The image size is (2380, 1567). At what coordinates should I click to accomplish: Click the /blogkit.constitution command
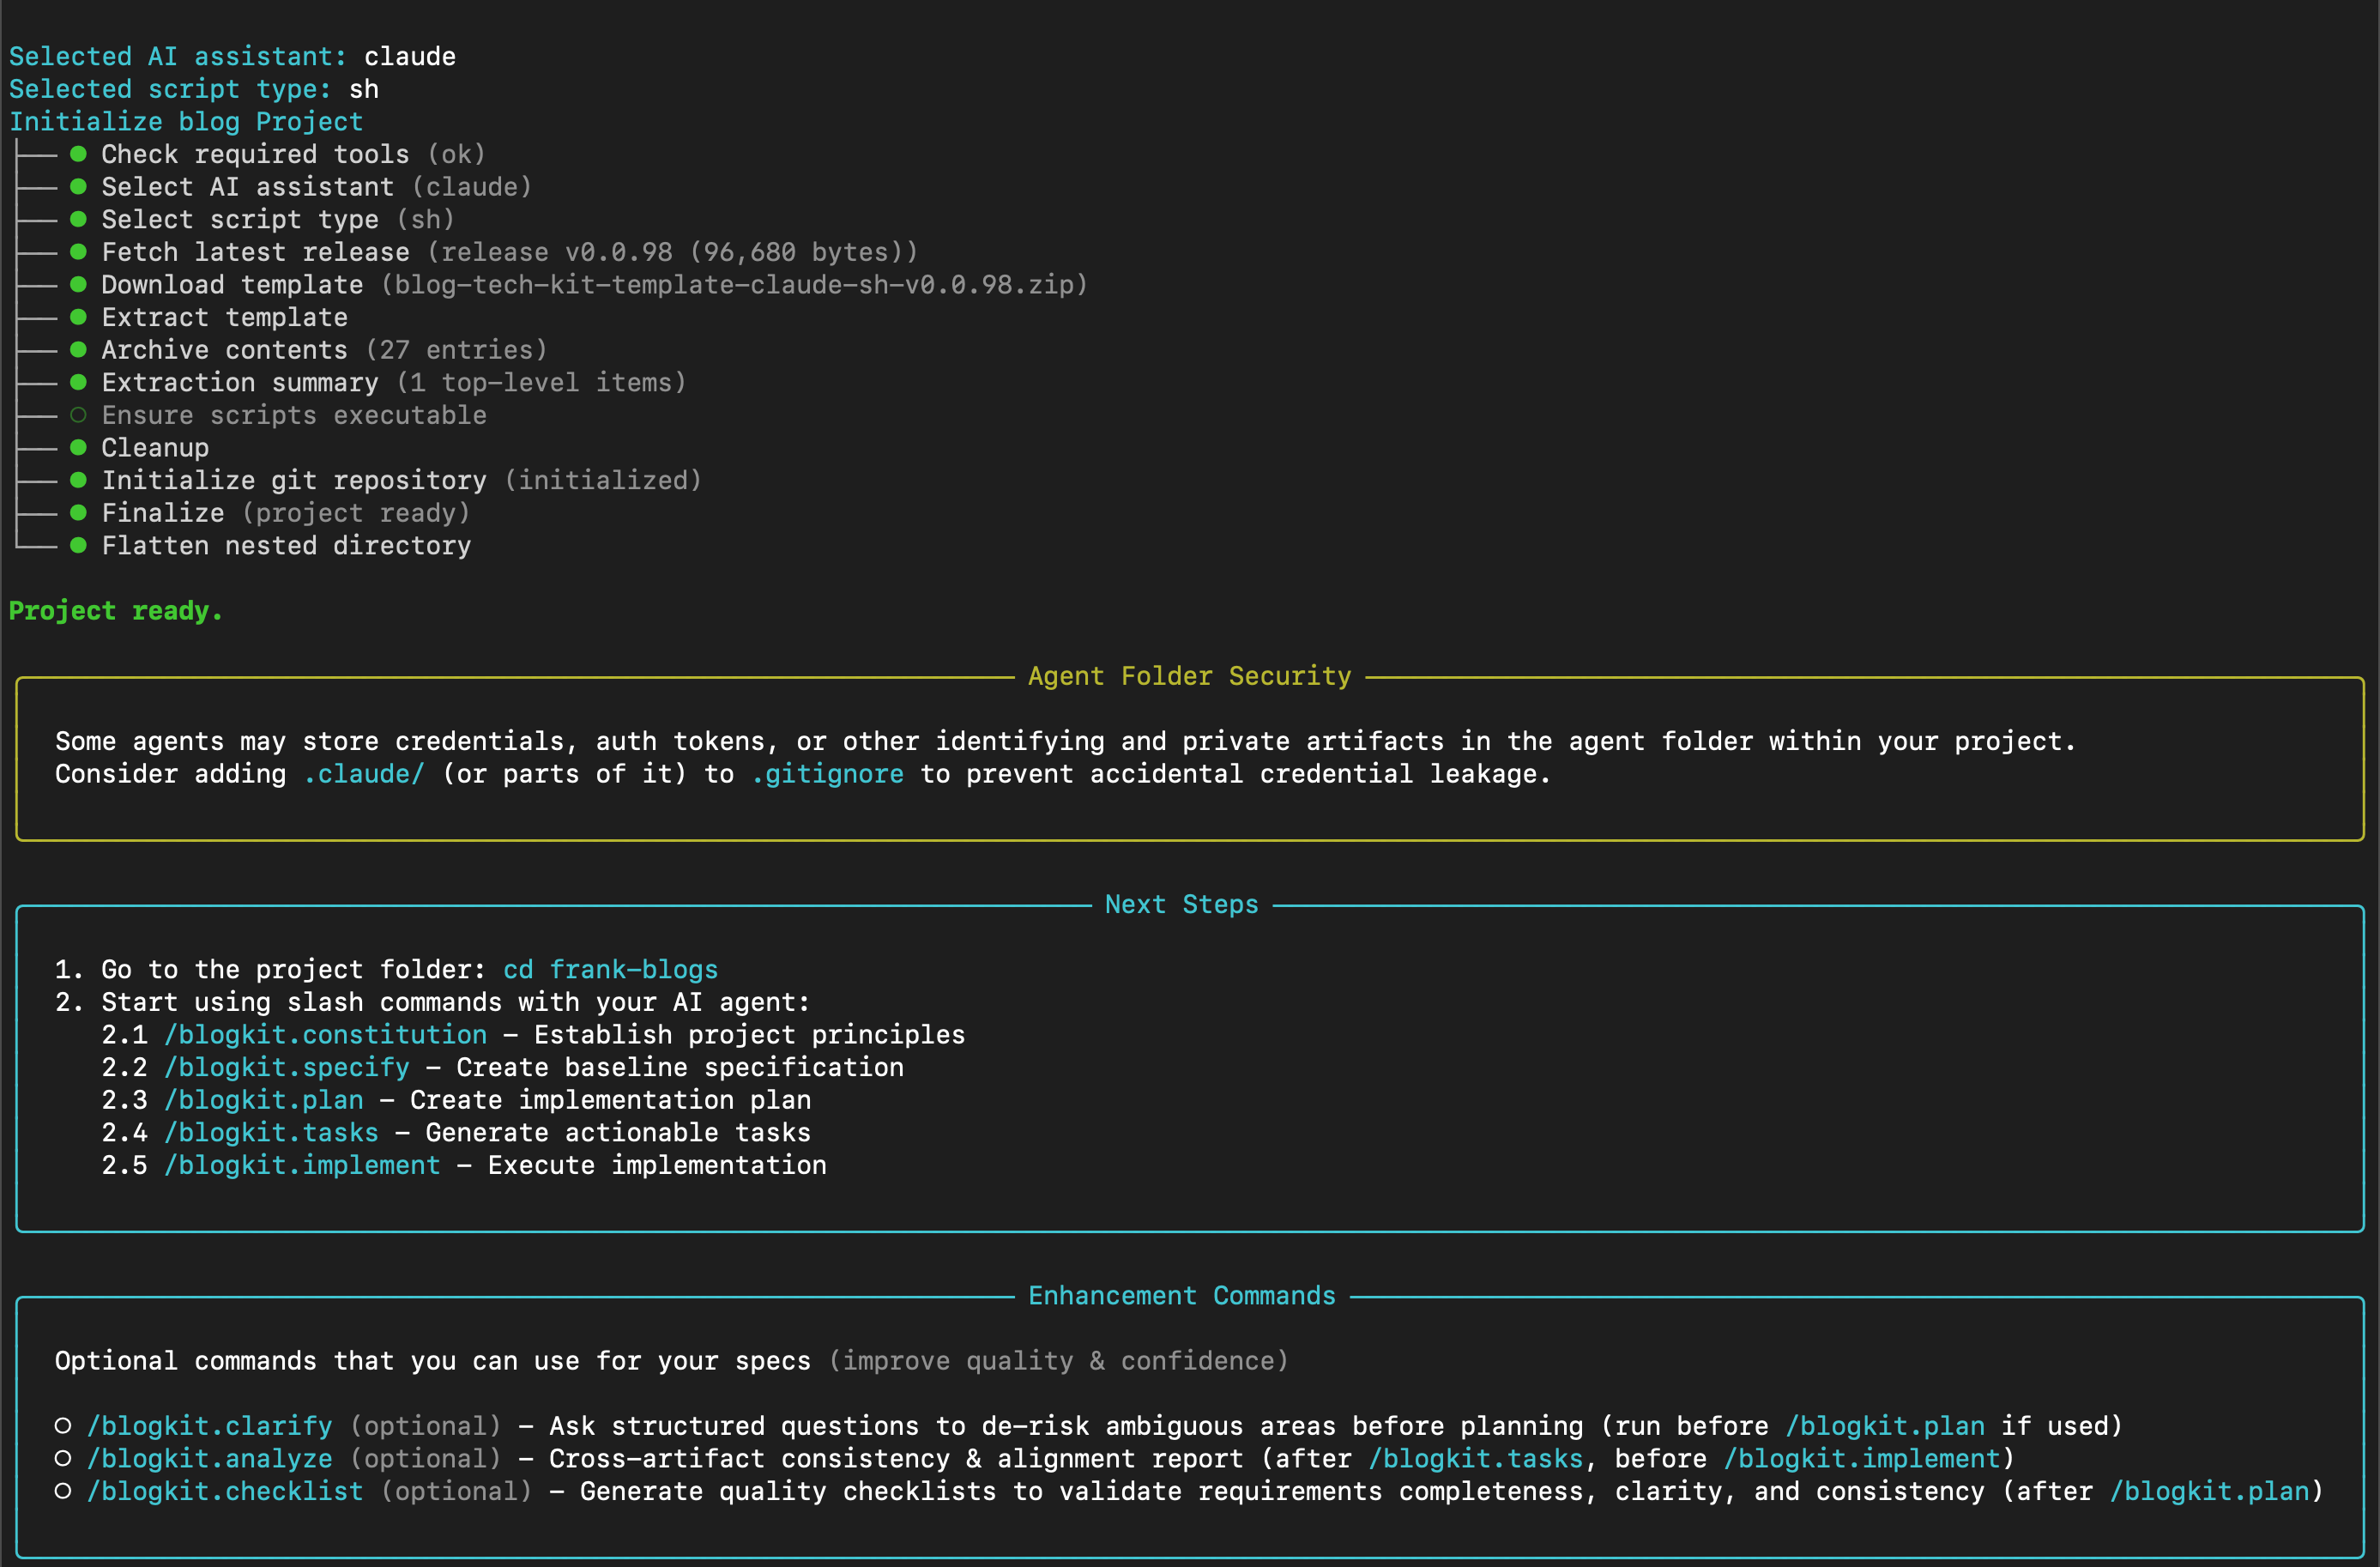point(325,1034)
